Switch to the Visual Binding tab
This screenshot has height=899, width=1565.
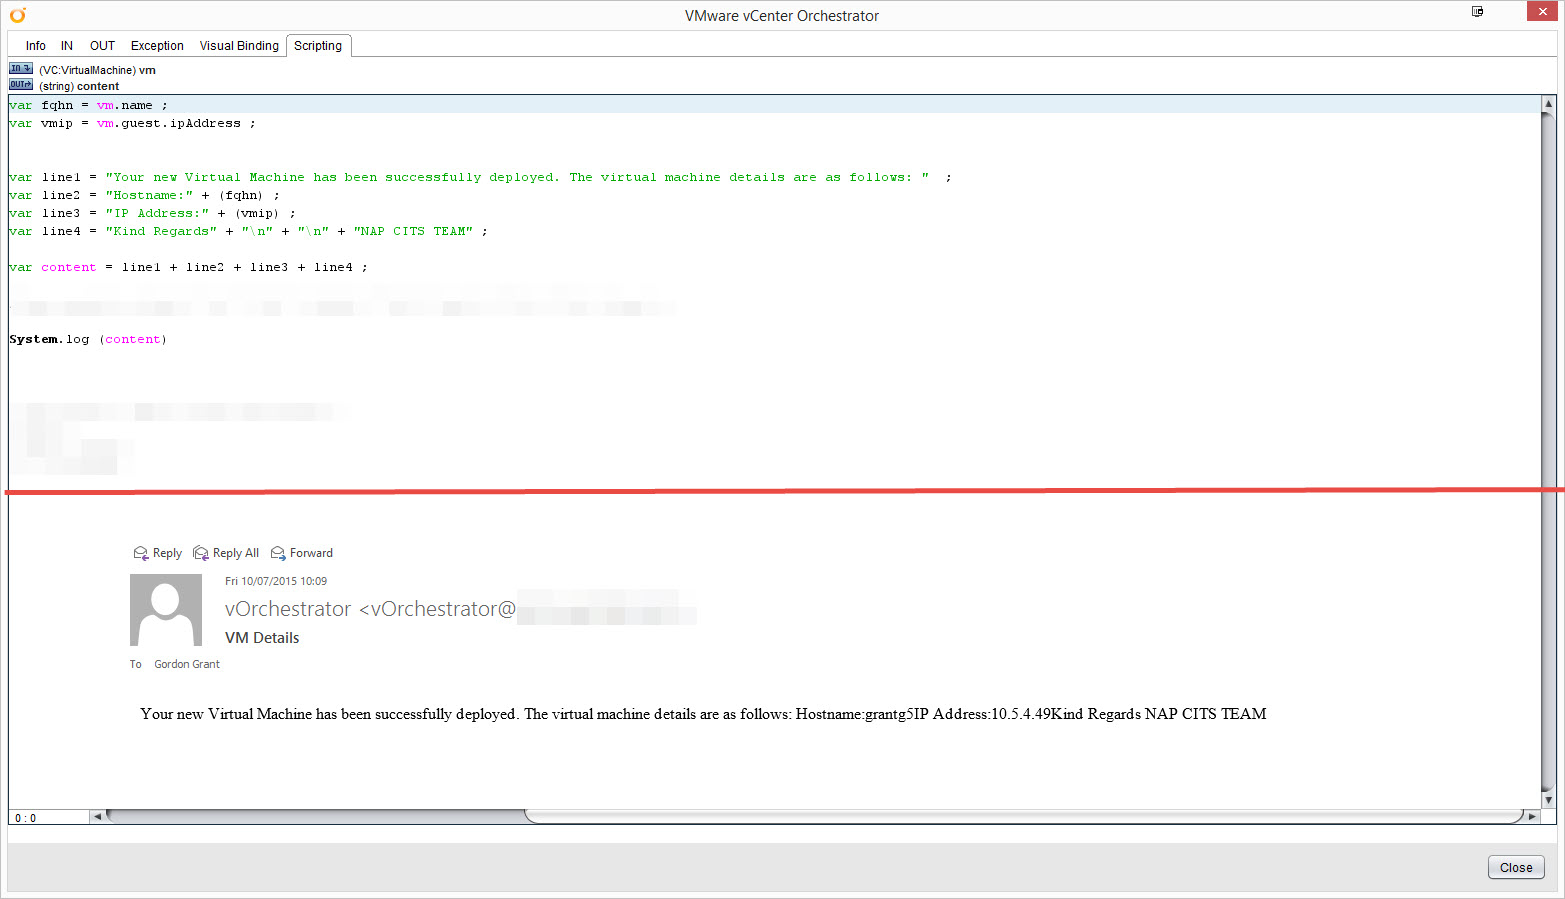(239, 45)
